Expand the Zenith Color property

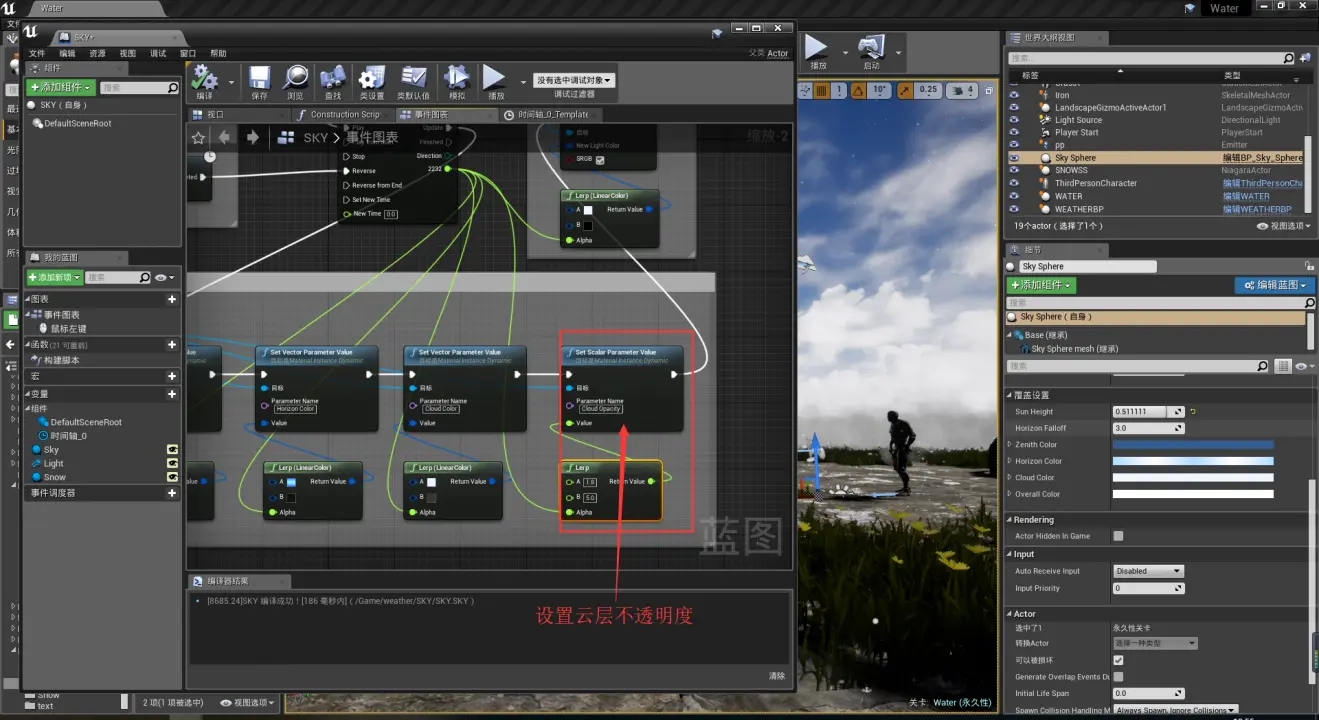tap(1010, 445)
